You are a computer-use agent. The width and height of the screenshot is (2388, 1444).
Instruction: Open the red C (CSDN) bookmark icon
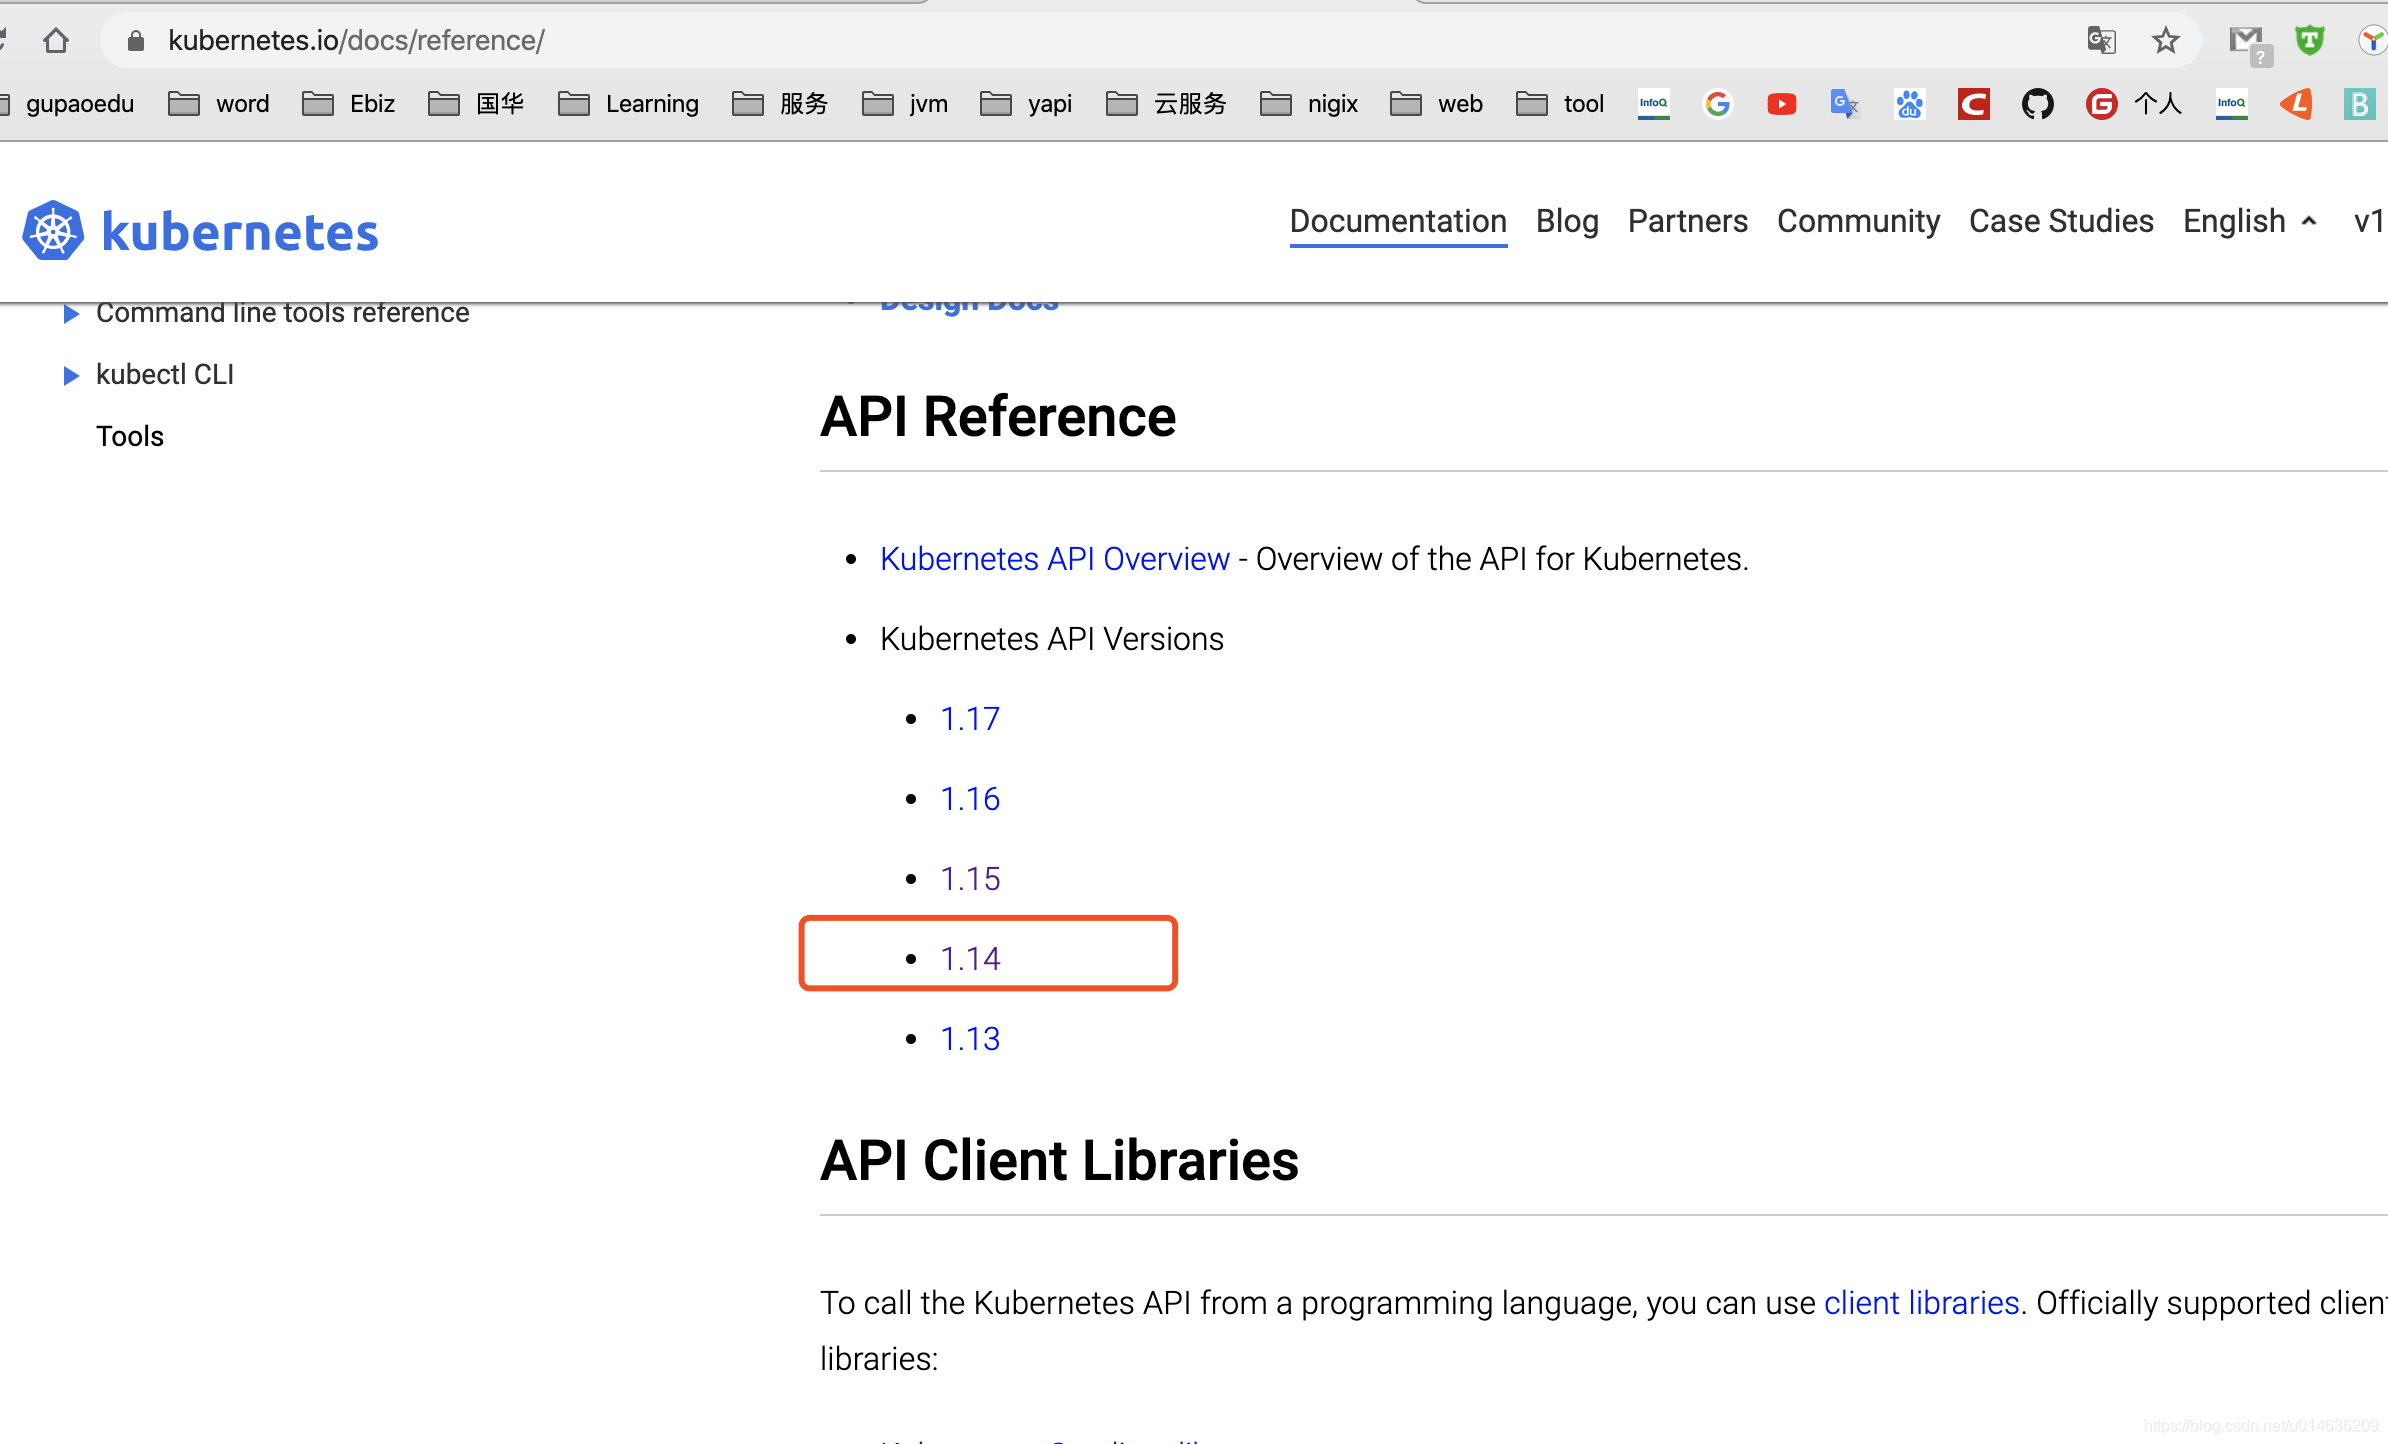1973,104
